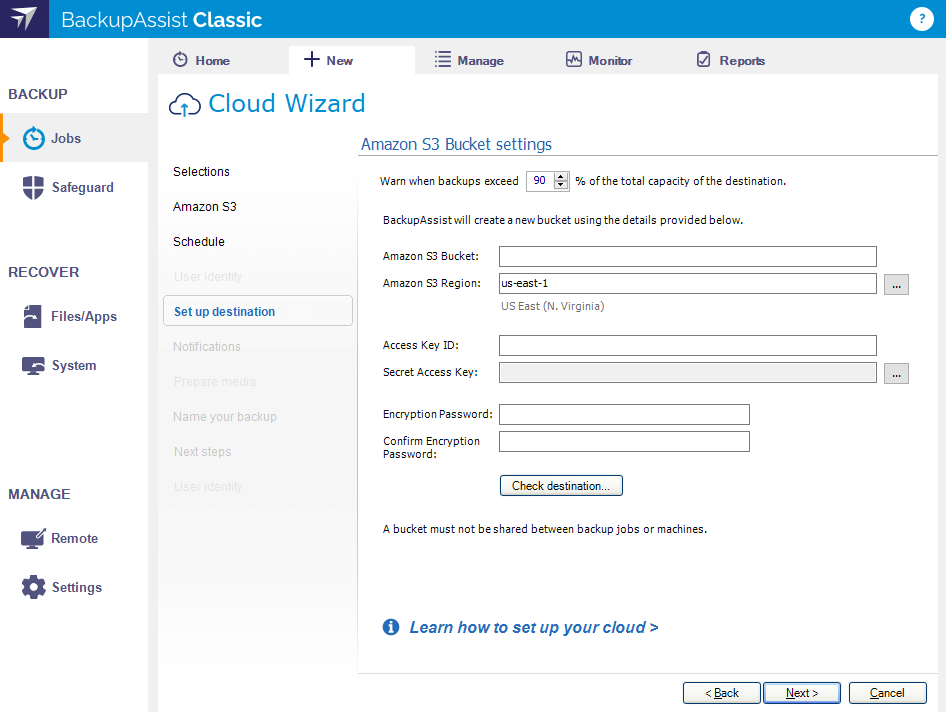The height and width of the screenshot is (712, 946).
Task: Click the Remote monitor icon
Action: point(33,538)
